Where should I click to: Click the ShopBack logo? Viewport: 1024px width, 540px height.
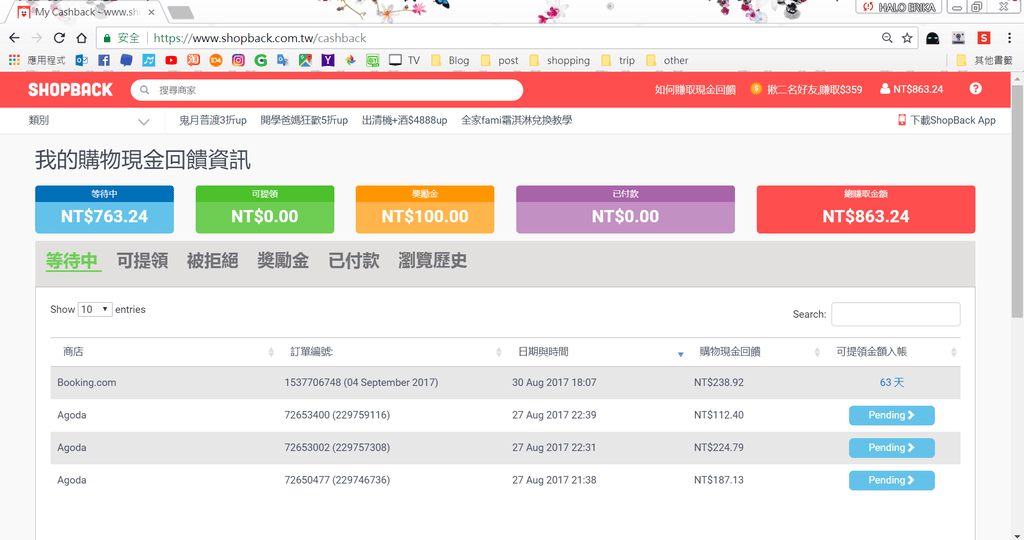70,89
